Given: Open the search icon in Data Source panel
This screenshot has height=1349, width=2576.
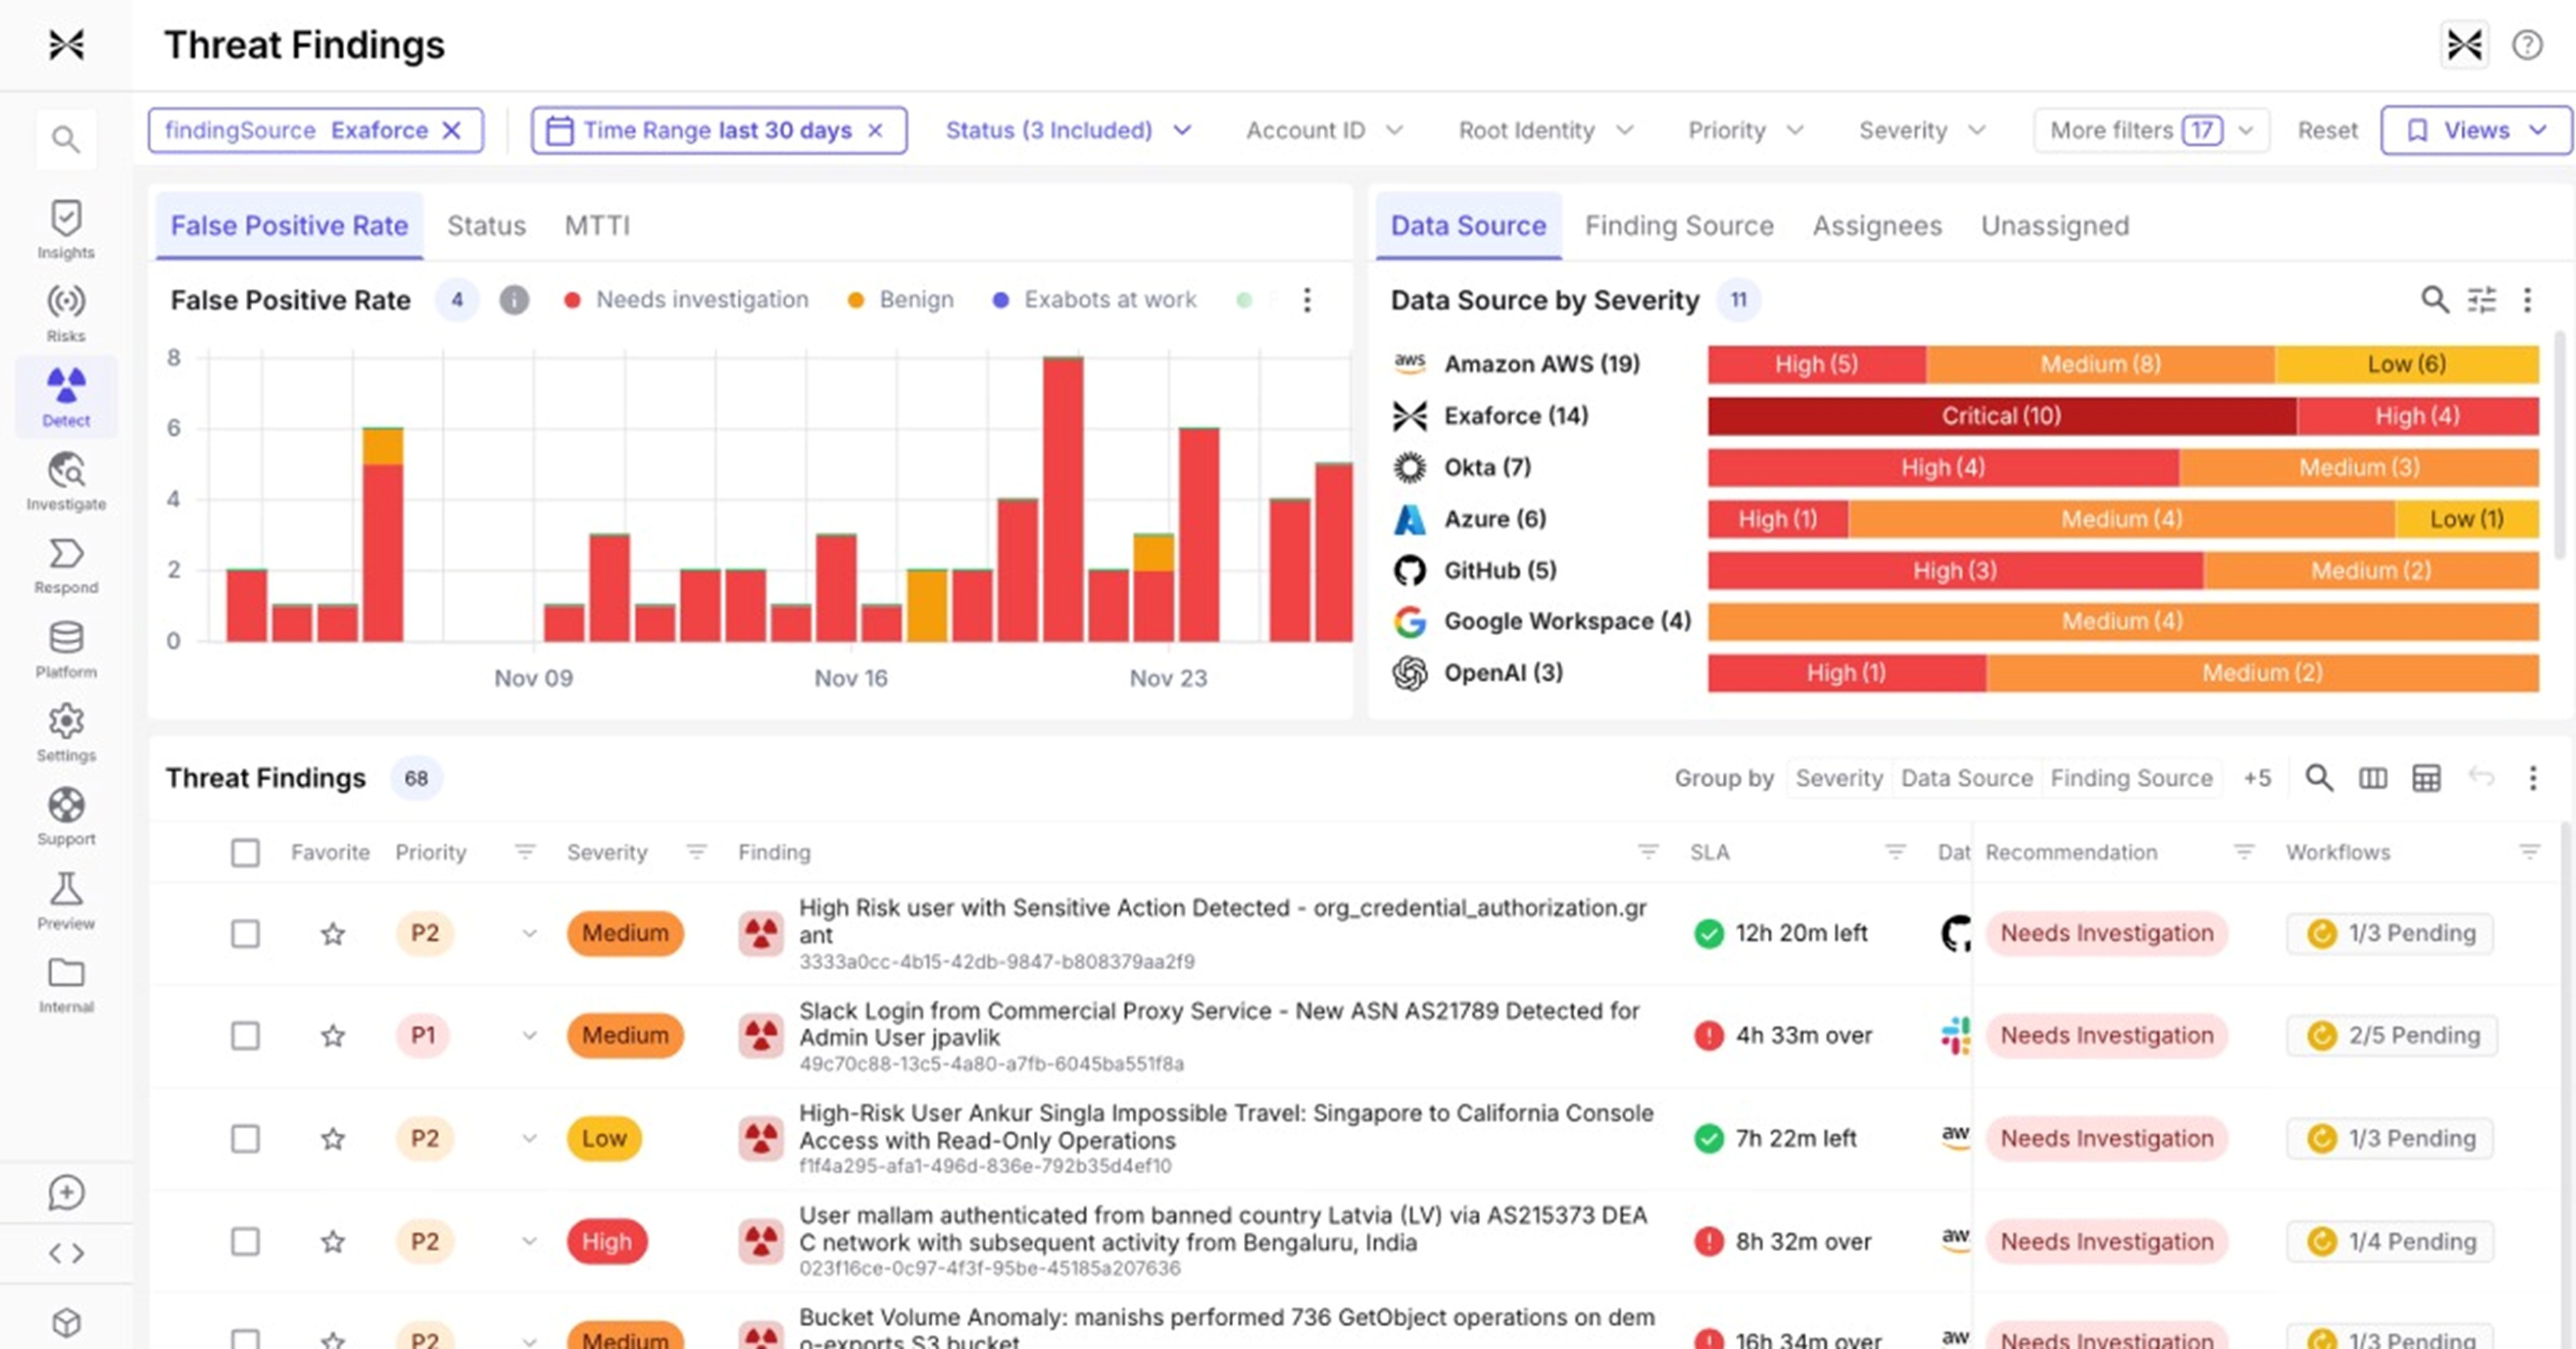Looking at the screenshot, I should (2433, 300).
